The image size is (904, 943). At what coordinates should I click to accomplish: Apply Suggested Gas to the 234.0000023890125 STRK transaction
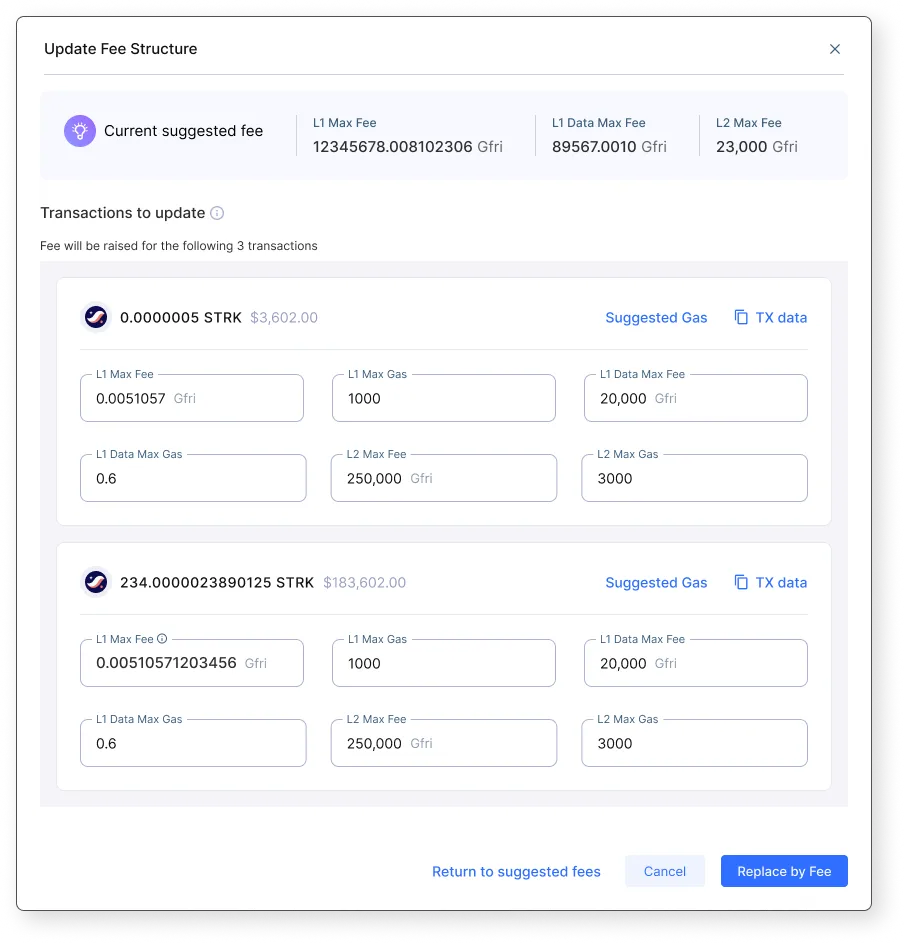click(656, 582)
